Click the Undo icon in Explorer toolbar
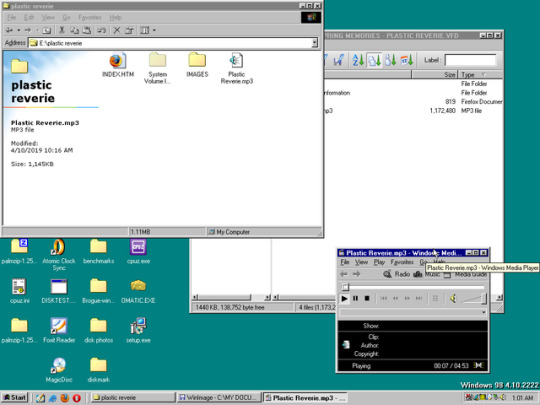 point(101,30)
